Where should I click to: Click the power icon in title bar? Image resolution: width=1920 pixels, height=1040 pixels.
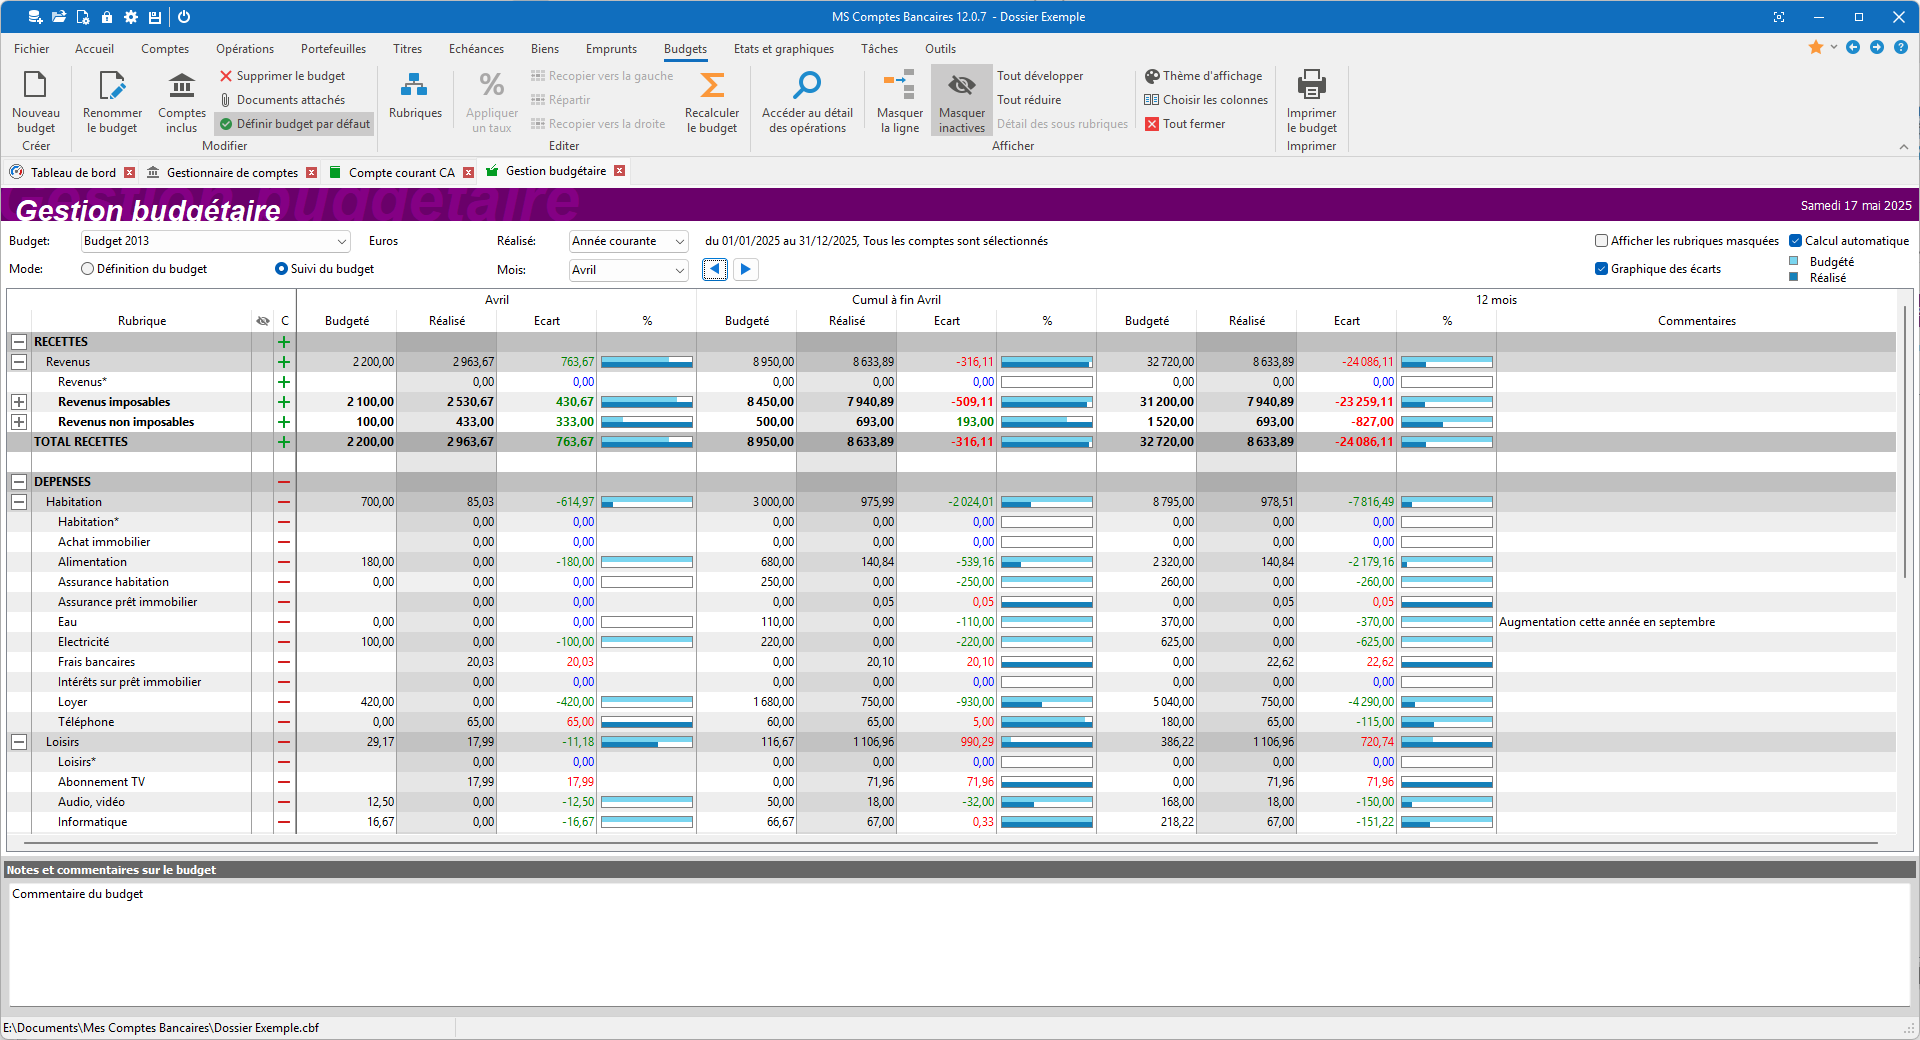pyautogui.click(x=184, y=17)
